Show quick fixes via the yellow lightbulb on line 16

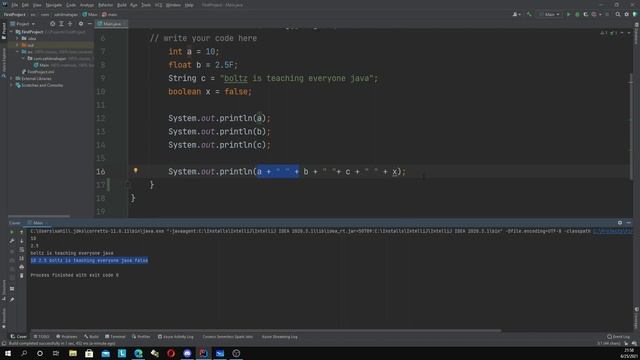(x=136, y=171)
